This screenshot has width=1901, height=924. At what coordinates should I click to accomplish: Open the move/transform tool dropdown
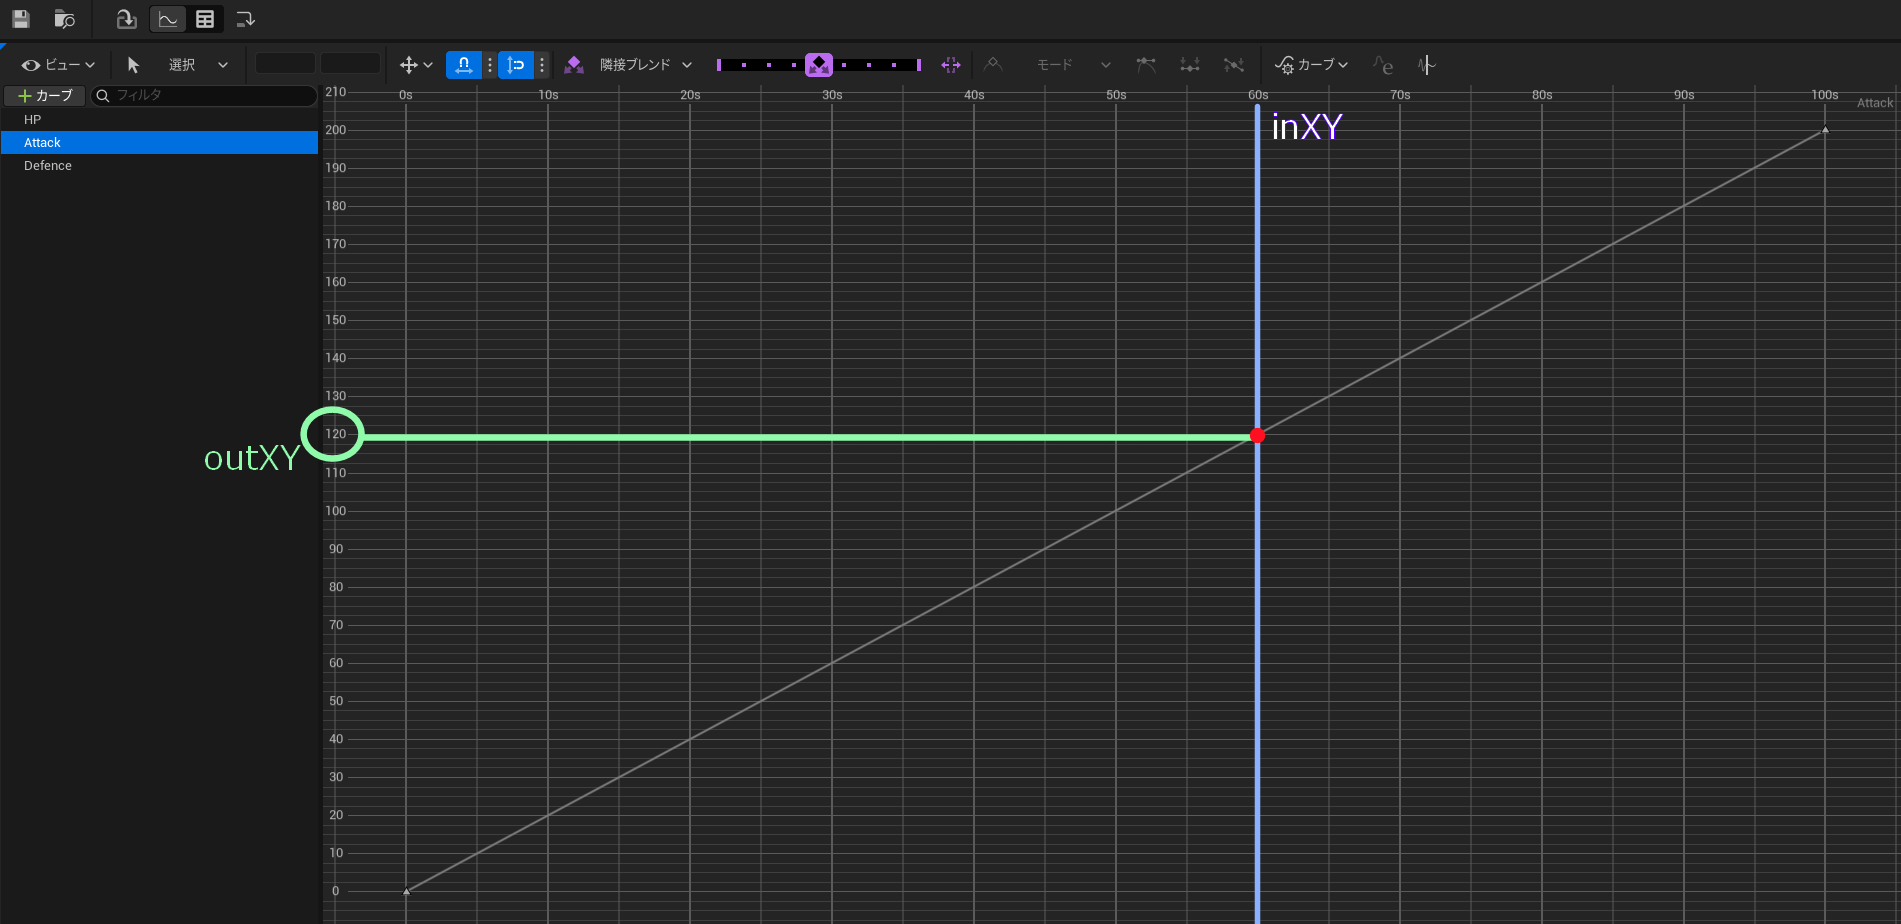(416, 65)
